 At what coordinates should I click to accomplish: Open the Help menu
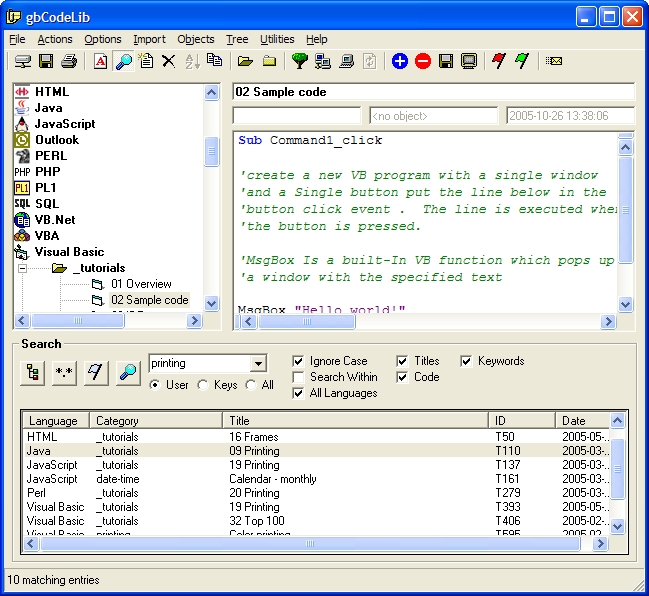pyautogui.click(x=317, y=39)
